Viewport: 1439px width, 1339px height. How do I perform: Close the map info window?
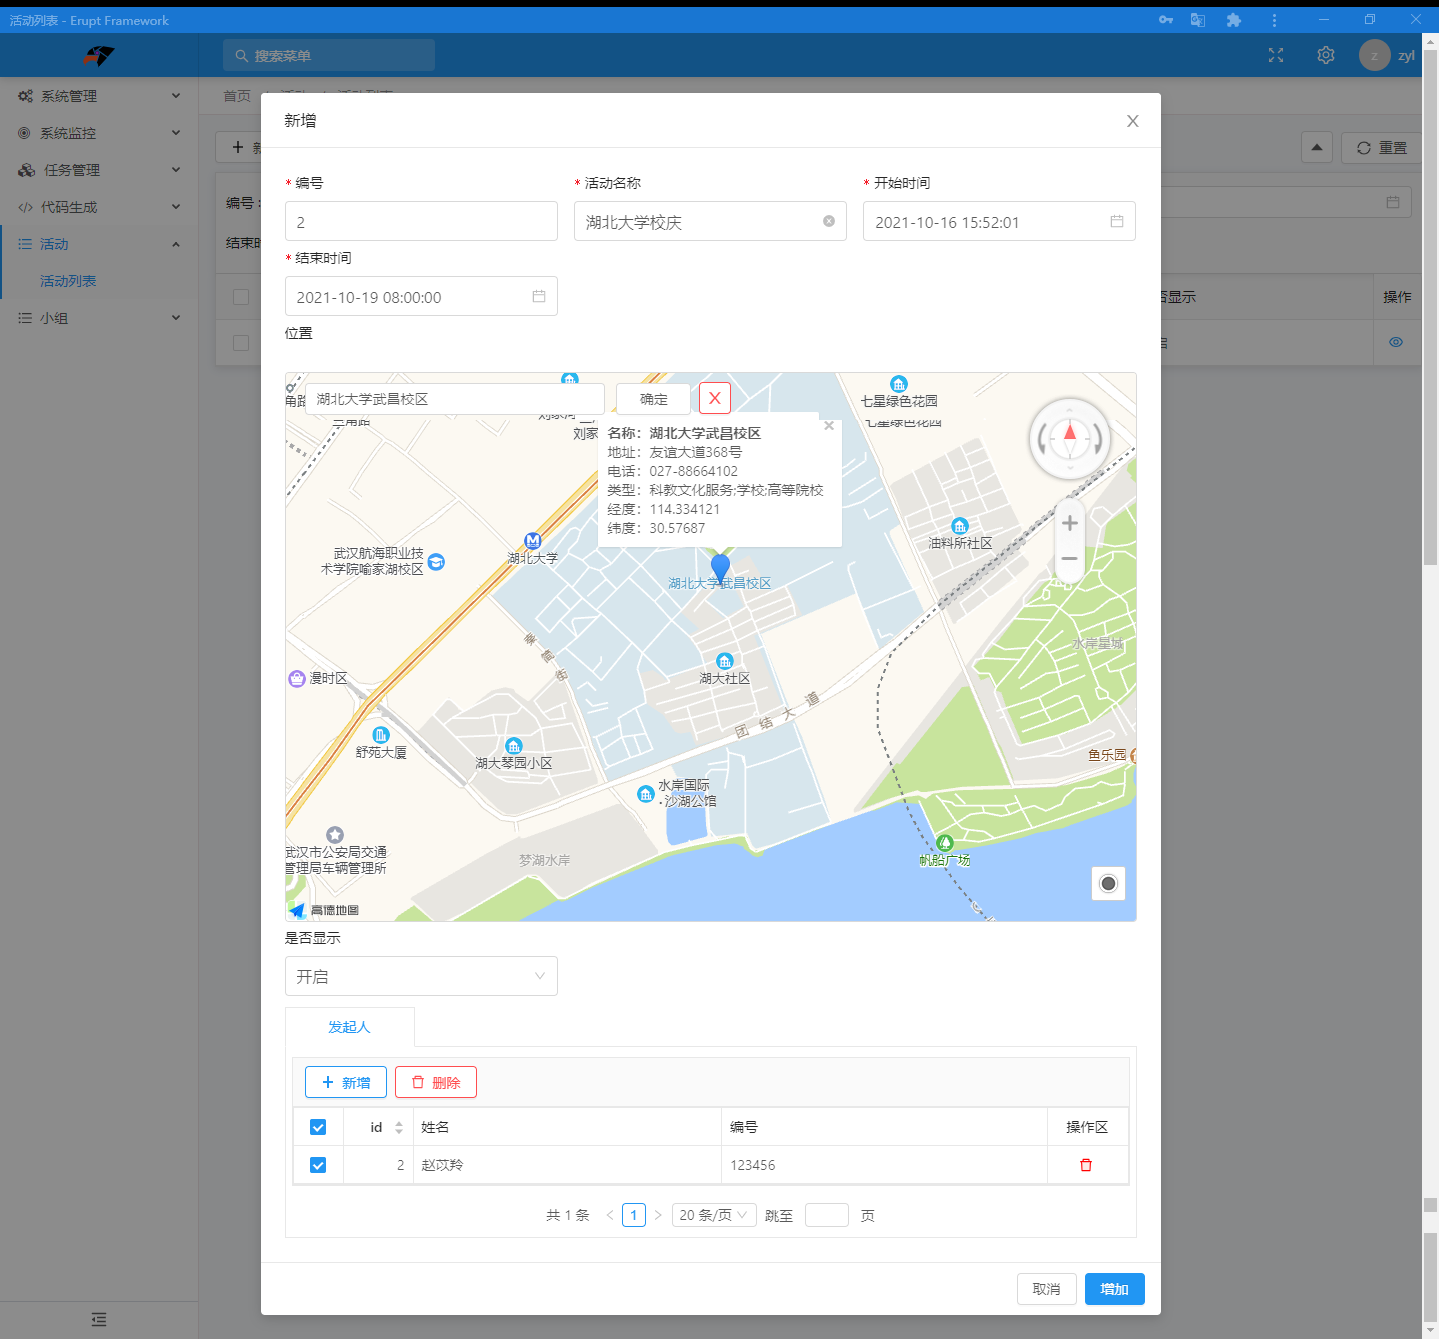point(828,425)
